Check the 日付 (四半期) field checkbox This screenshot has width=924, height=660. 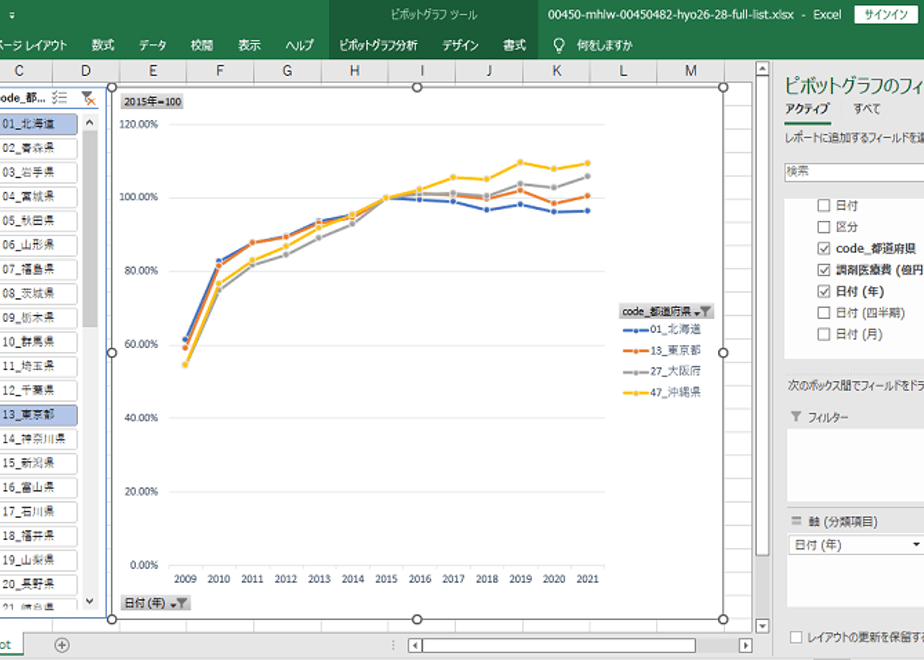click(x=824, y=313)
